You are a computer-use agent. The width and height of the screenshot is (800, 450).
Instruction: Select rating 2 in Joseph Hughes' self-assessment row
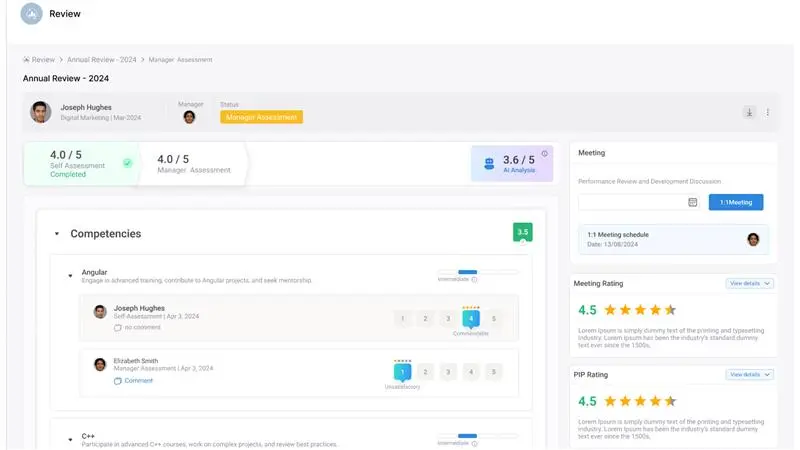[x=425, y=319]
